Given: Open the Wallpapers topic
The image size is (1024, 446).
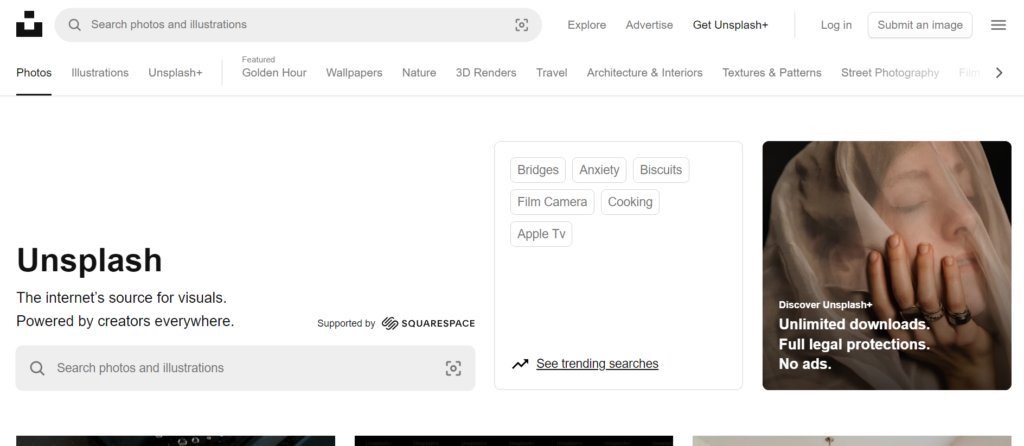Looking at the screenshot, I should (x=354, y=73).
